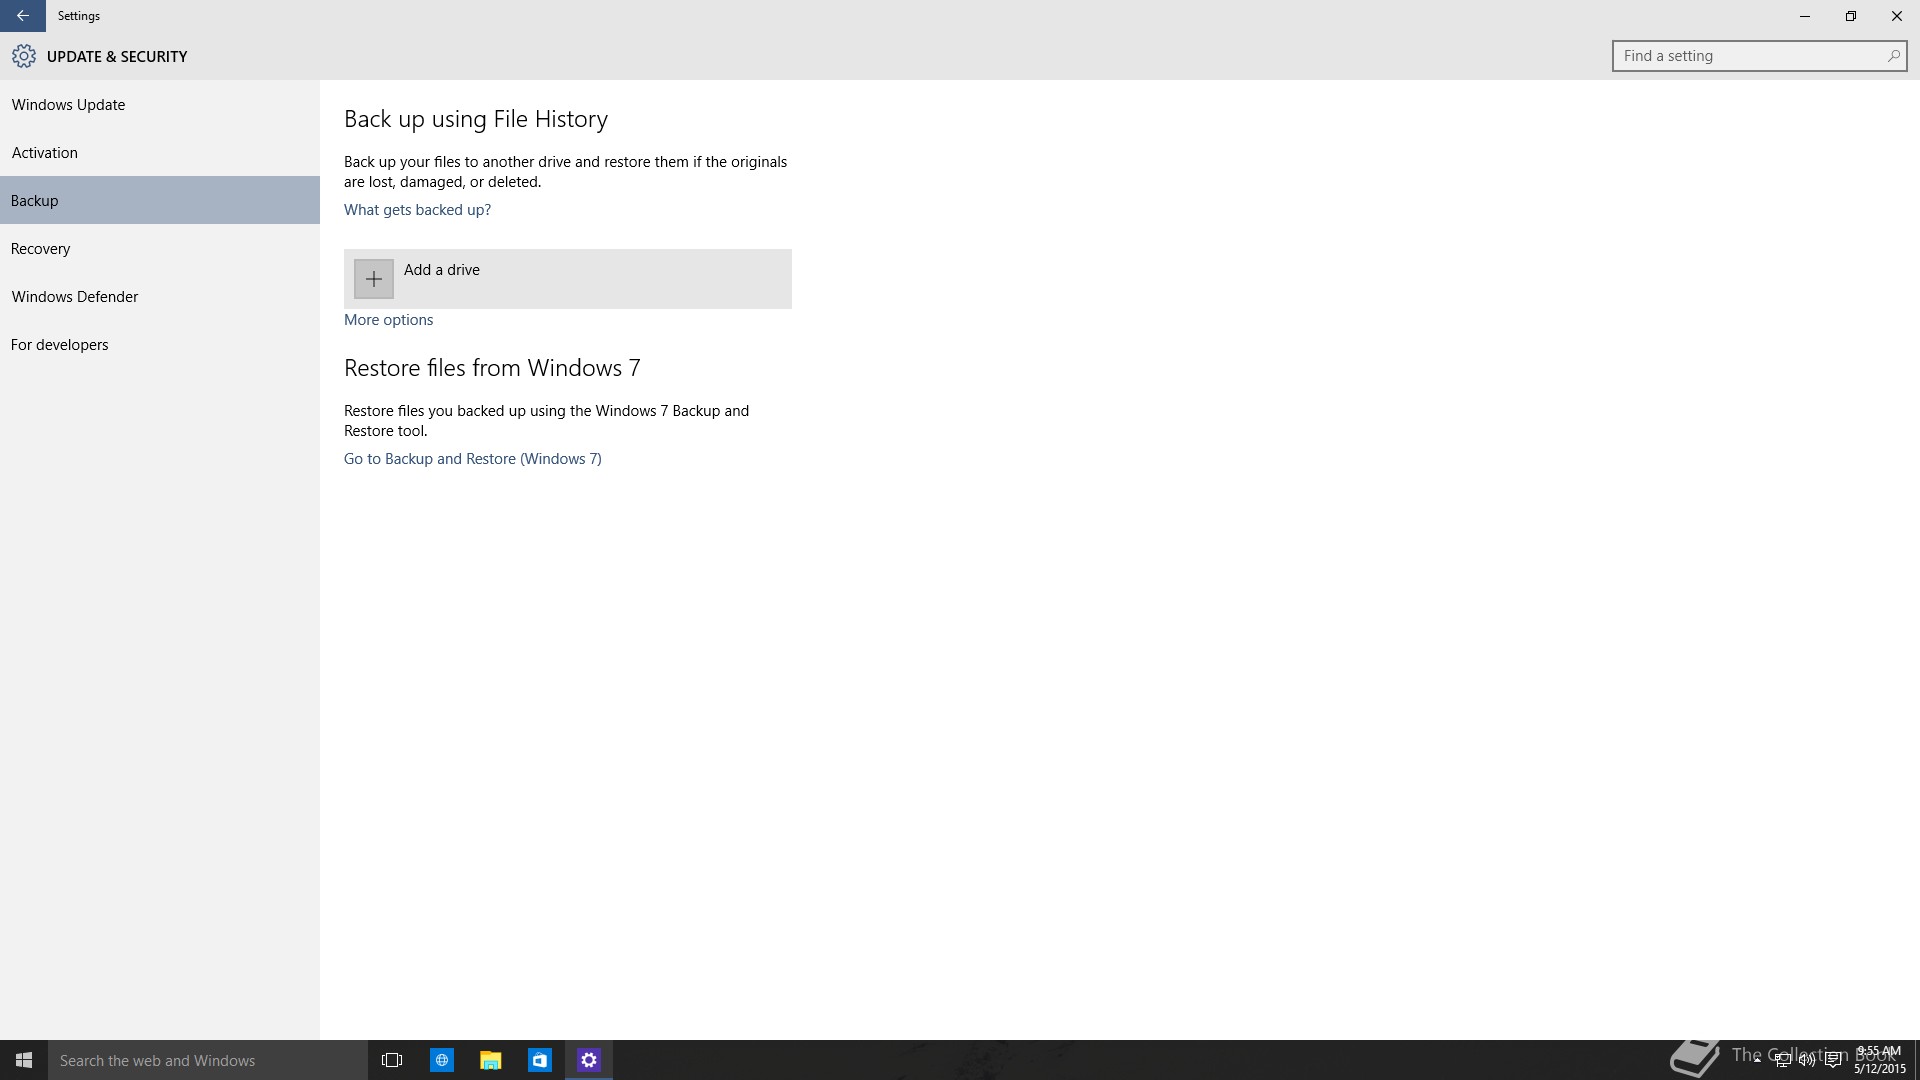Open the What gets backed up? link
The width and height of the screenshot is (1920, 1080).
pos(417,210)
